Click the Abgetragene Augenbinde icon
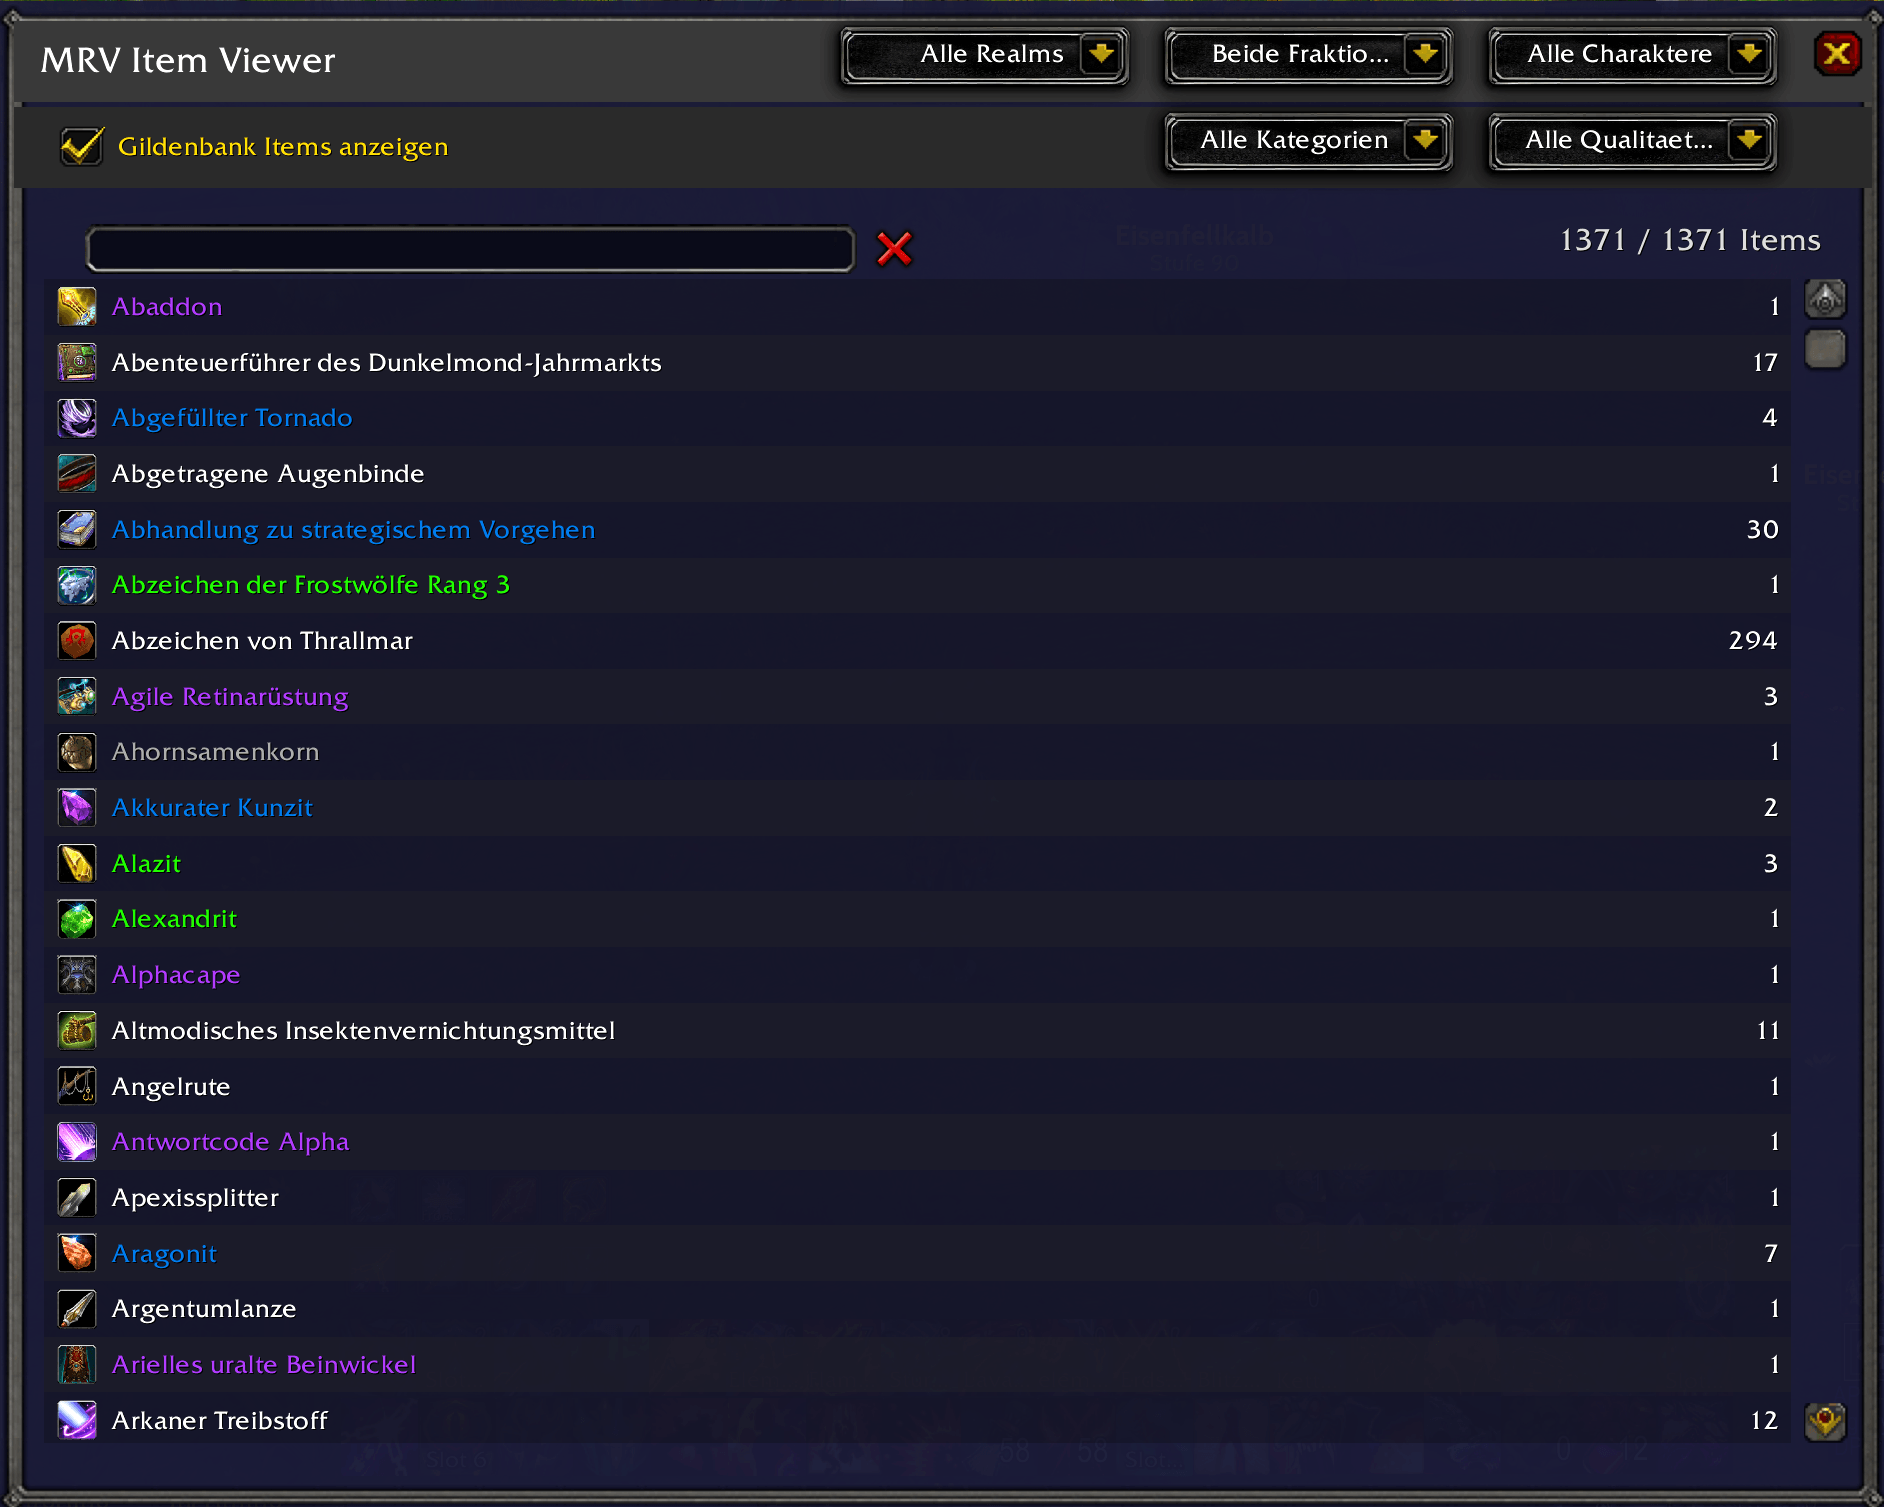1884x1507 pixels. click(x=77, y=474)
